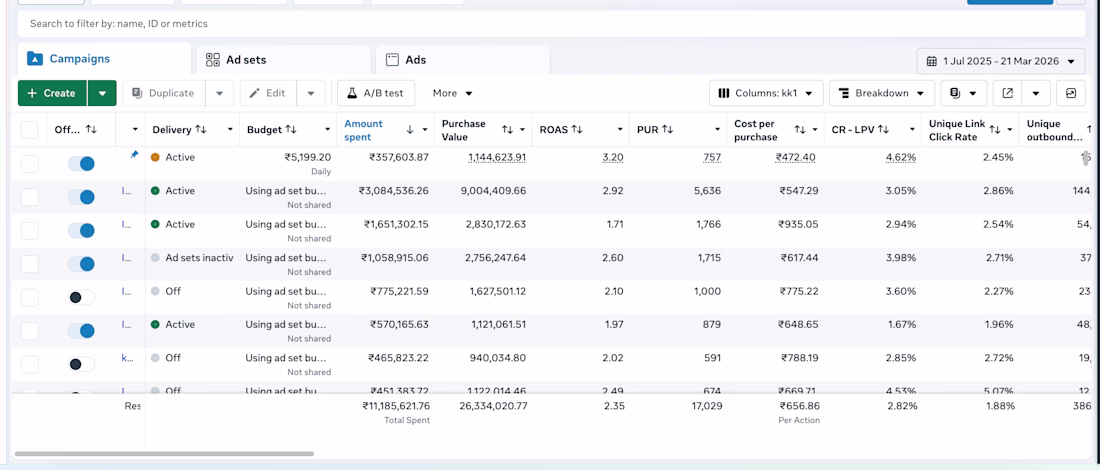Toggle off the first Active campaign switch
Screen dimensions: 1100x470
coord(80,163)
